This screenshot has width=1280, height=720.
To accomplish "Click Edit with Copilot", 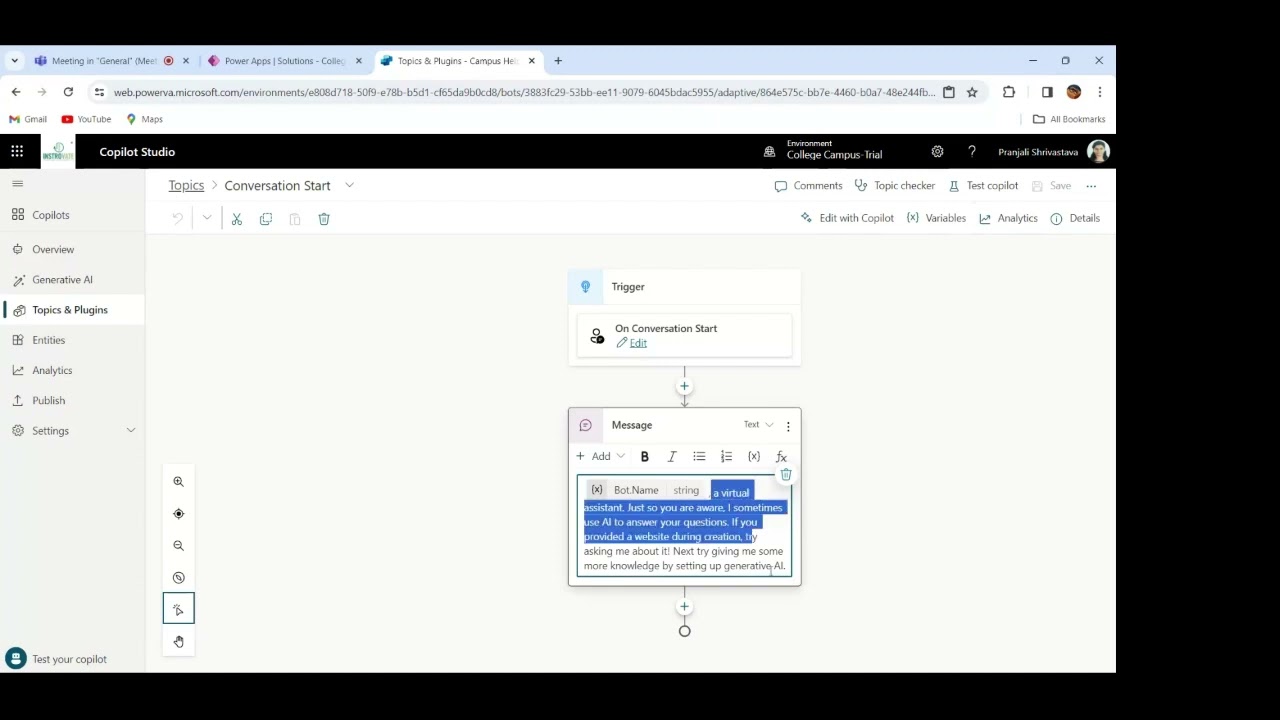I will coord(847,218).
